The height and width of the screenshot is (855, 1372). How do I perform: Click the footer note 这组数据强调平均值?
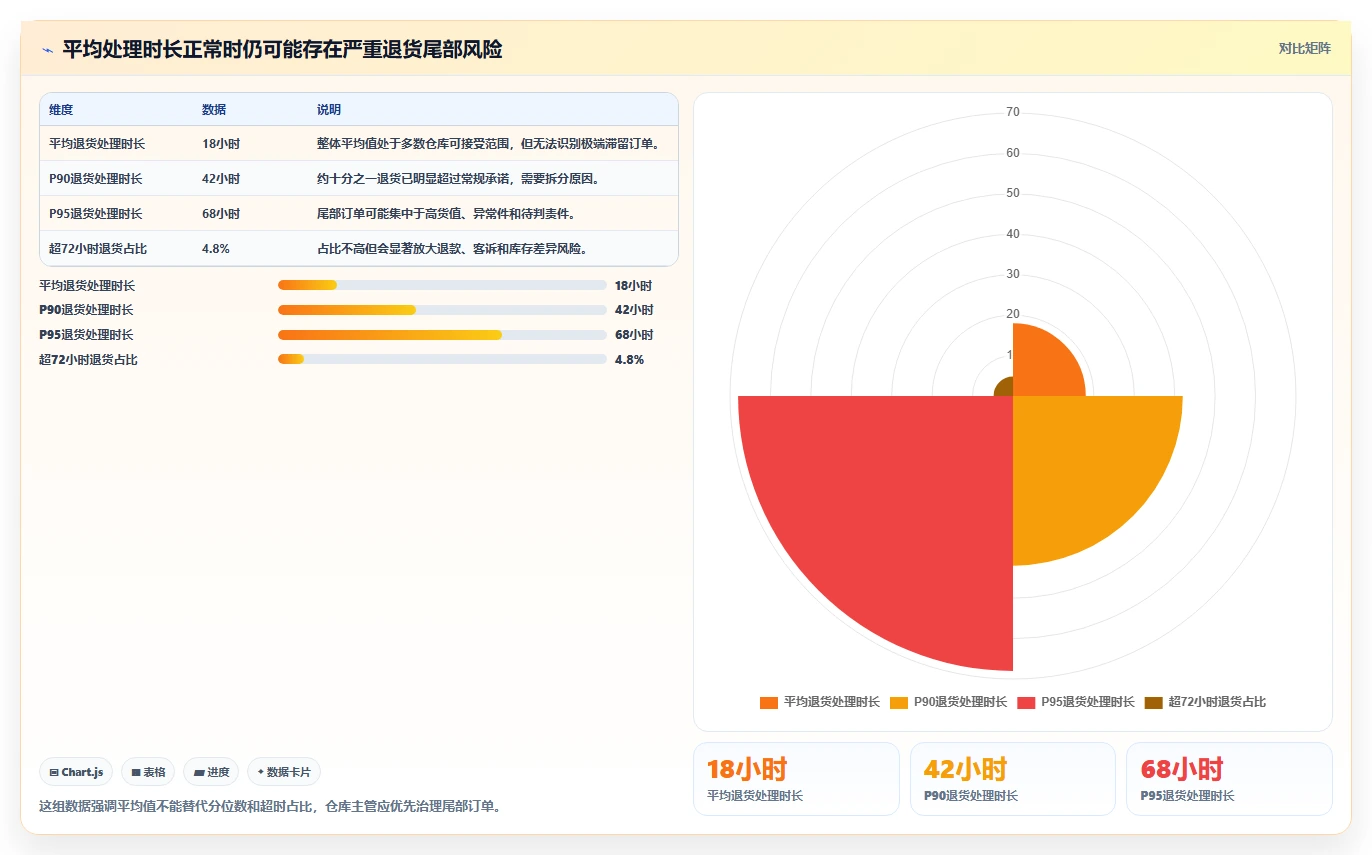270,806
